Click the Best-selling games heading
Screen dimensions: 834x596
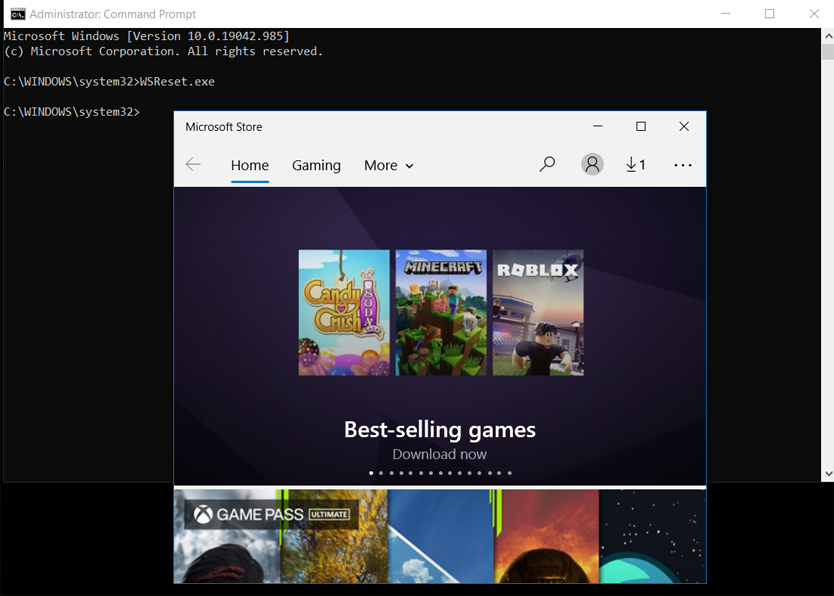tap(440, 430)
